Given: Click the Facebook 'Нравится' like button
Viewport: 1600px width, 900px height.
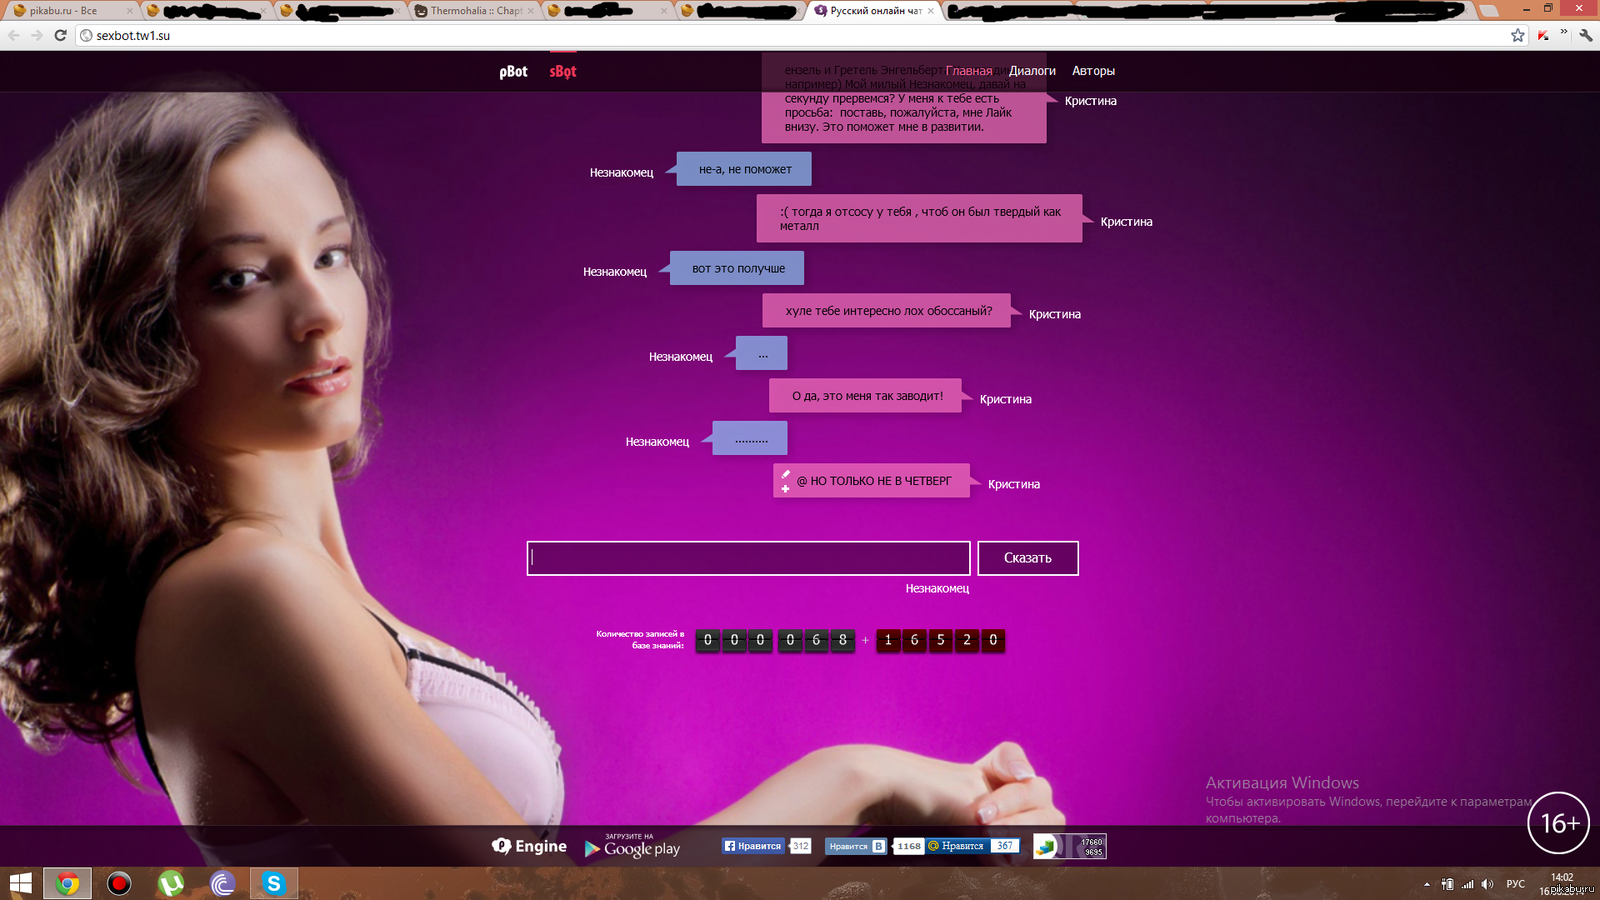Looking at the screenshot, I should 753,846.
